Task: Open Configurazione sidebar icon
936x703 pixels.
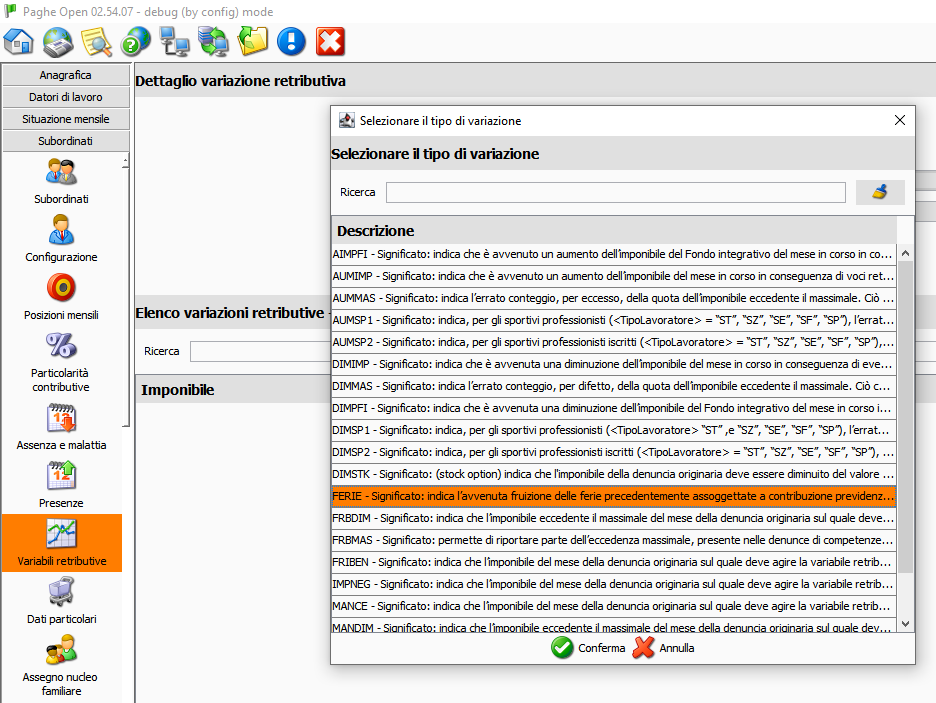Action: click(61, 230)
